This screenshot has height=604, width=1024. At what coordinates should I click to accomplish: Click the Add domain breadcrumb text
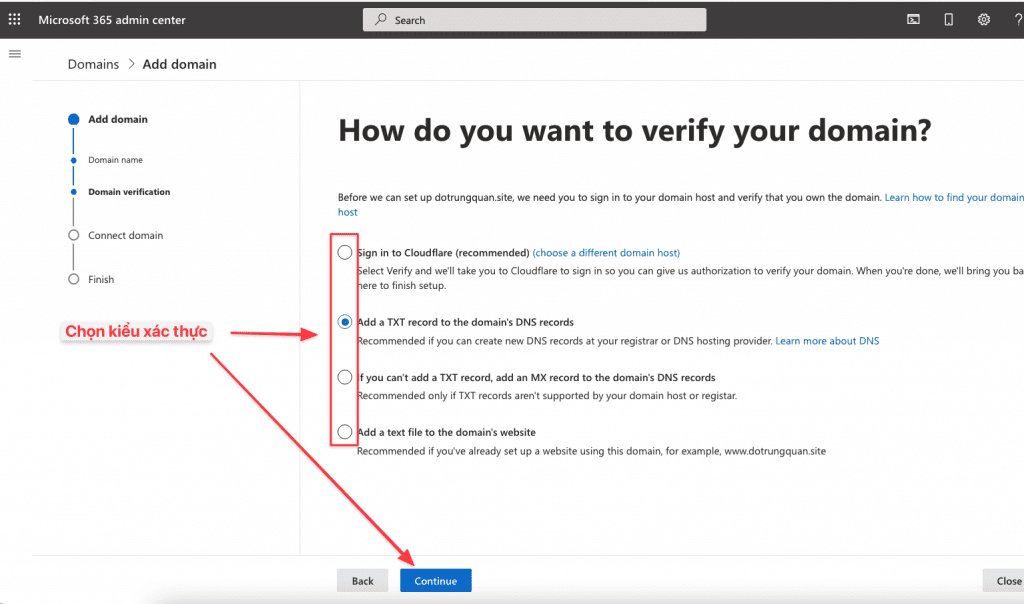[180, 64]
